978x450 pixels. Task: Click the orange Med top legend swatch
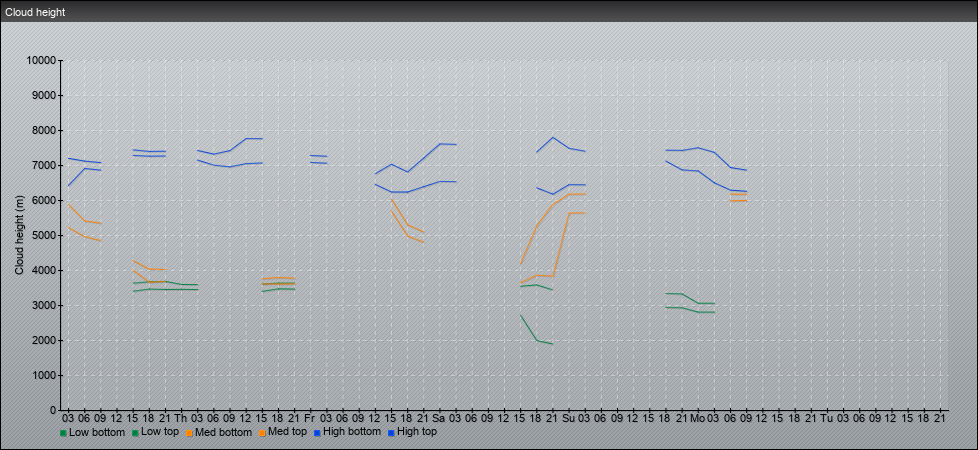pyautogui.click(x=261, y=433)
